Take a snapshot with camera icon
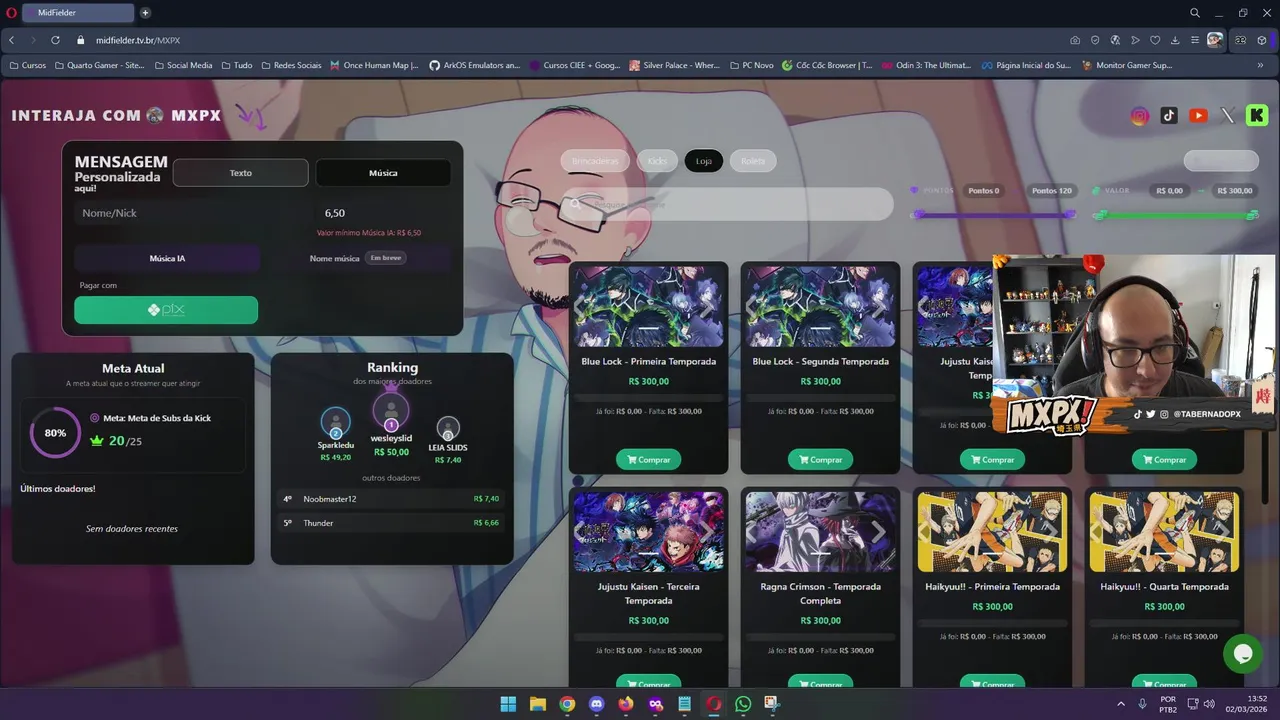1280x720 pixels. [x=1075, y=40]
